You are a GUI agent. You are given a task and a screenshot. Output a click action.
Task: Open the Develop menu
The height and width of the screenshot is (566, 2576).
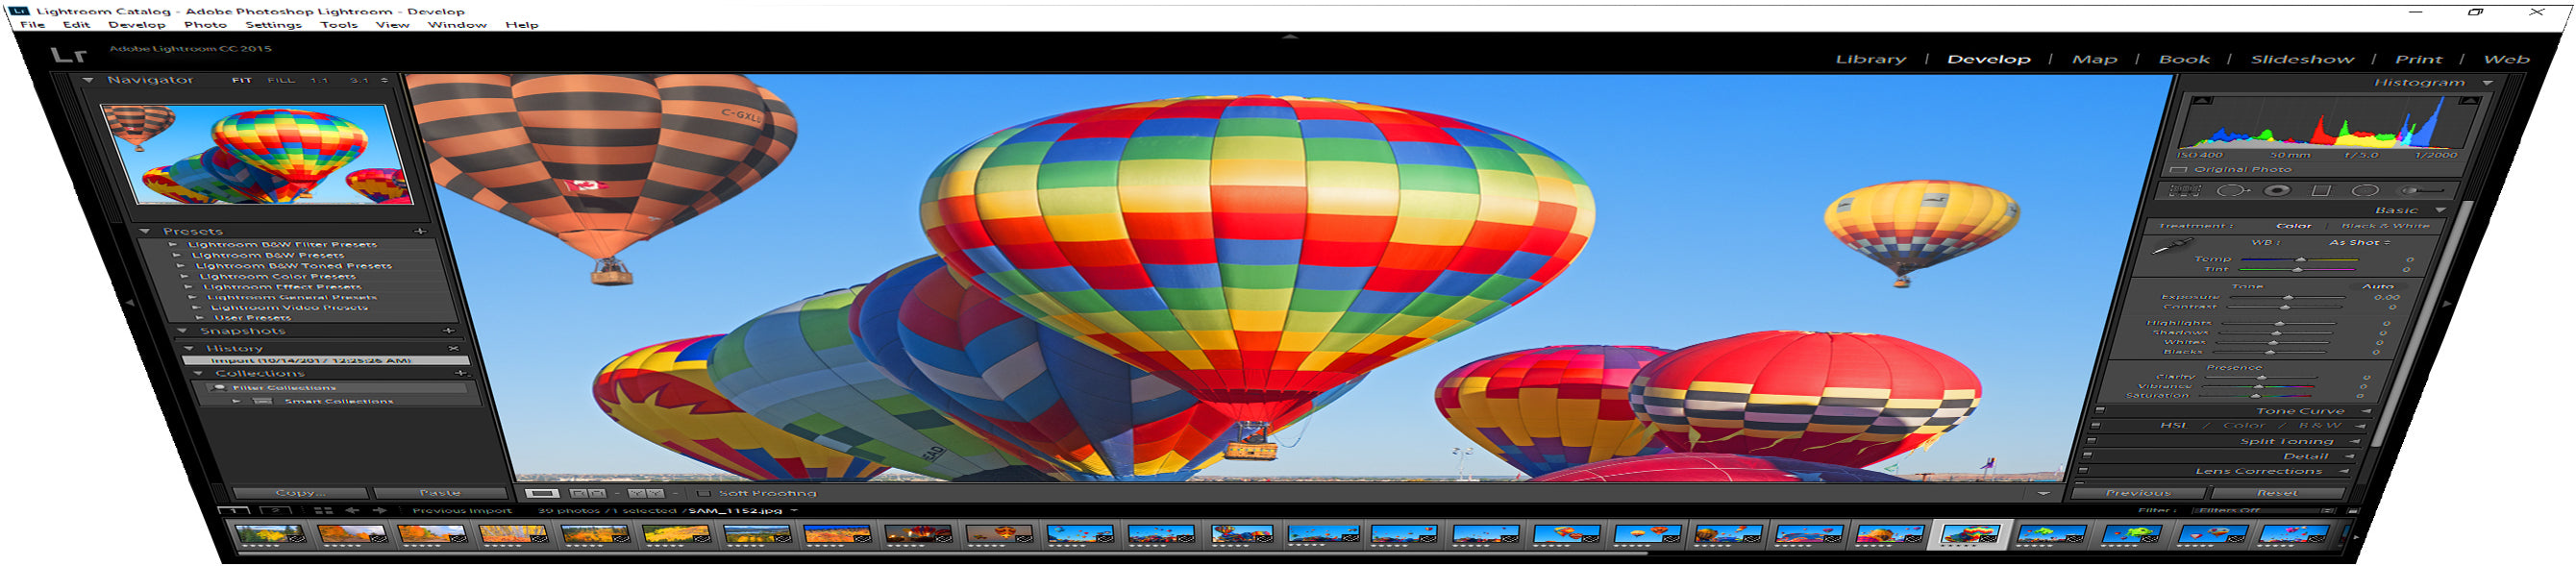coord(136,24)
